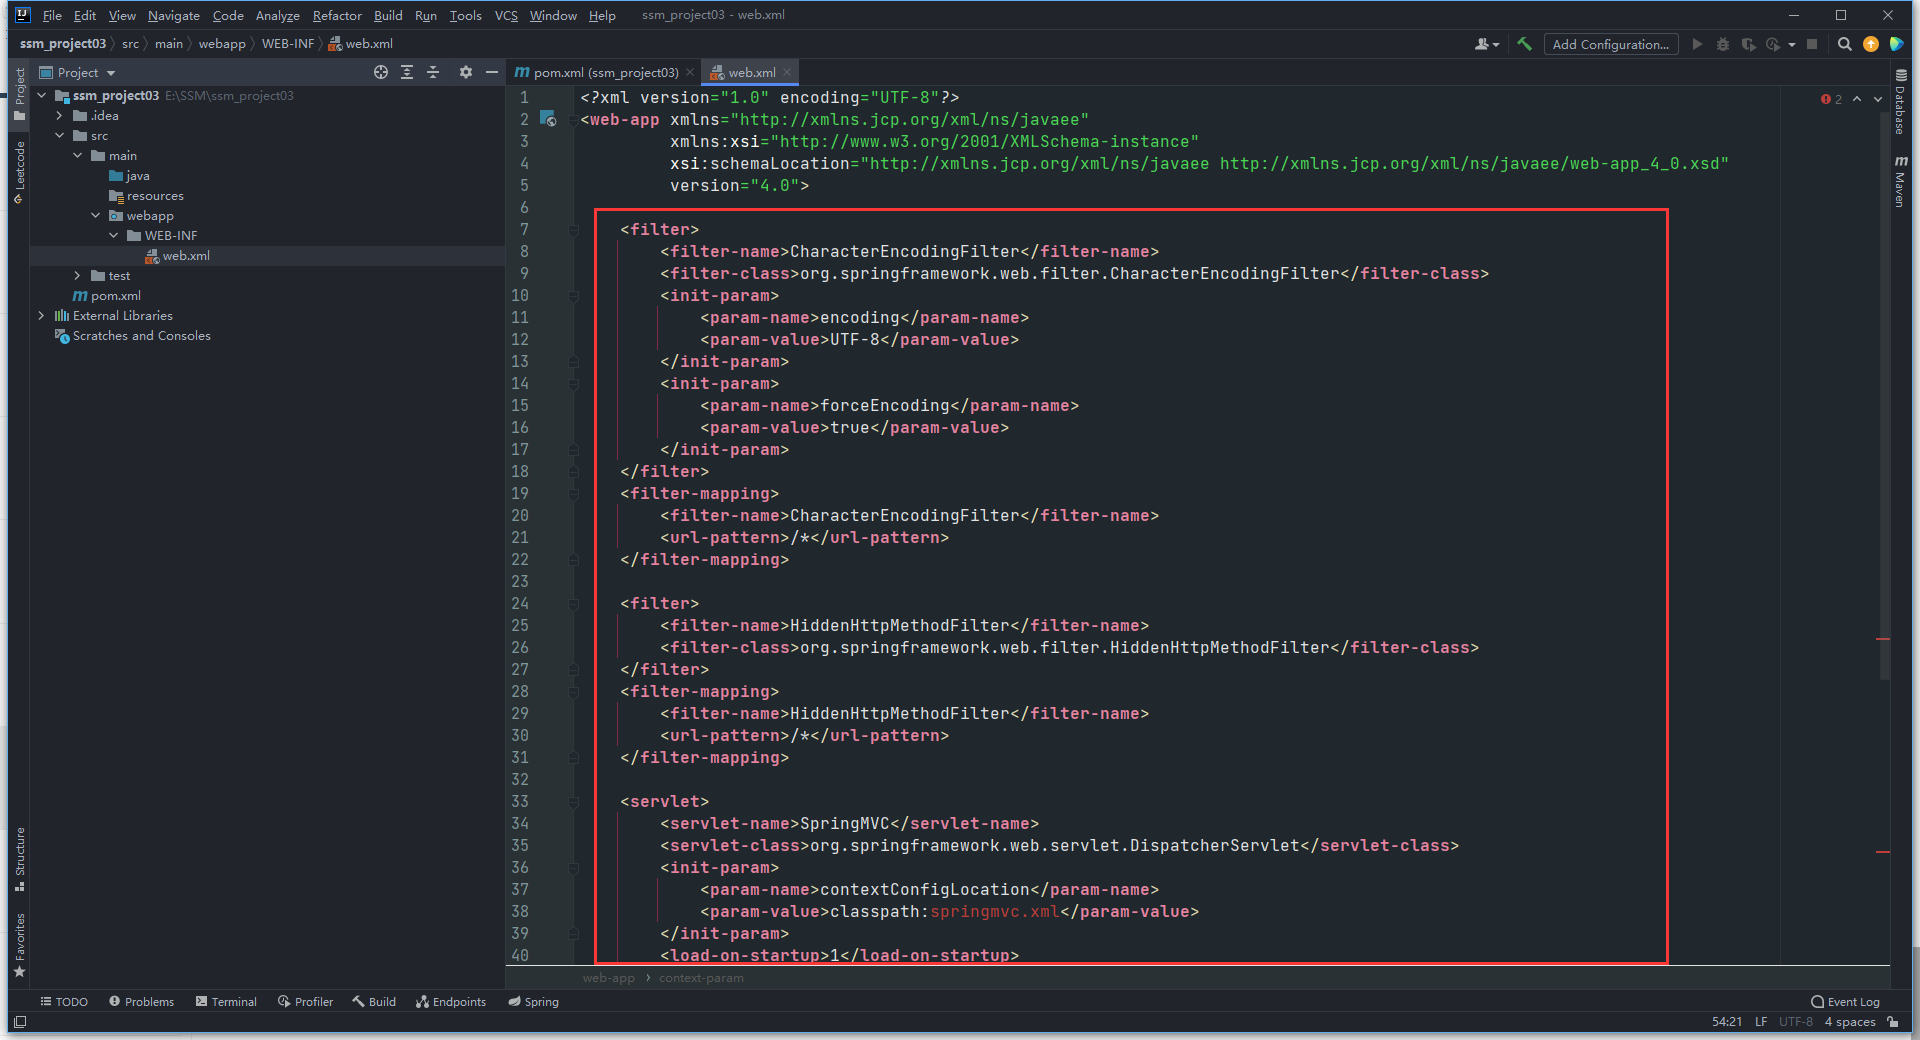Click the Select Opened File locate icon
1920x1040 pixels.
coord(381,72)
